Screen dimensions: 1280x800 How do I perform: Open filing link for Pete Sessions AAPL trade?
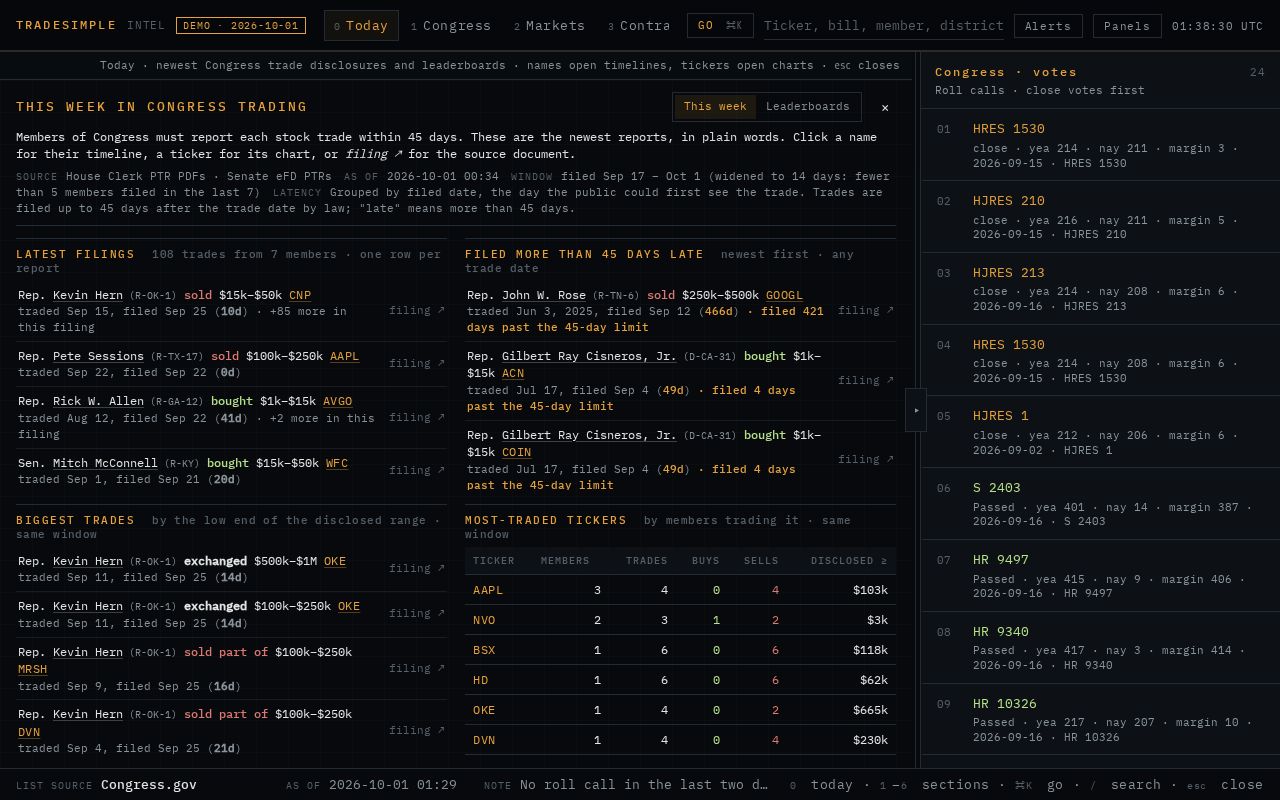(417, 363)
